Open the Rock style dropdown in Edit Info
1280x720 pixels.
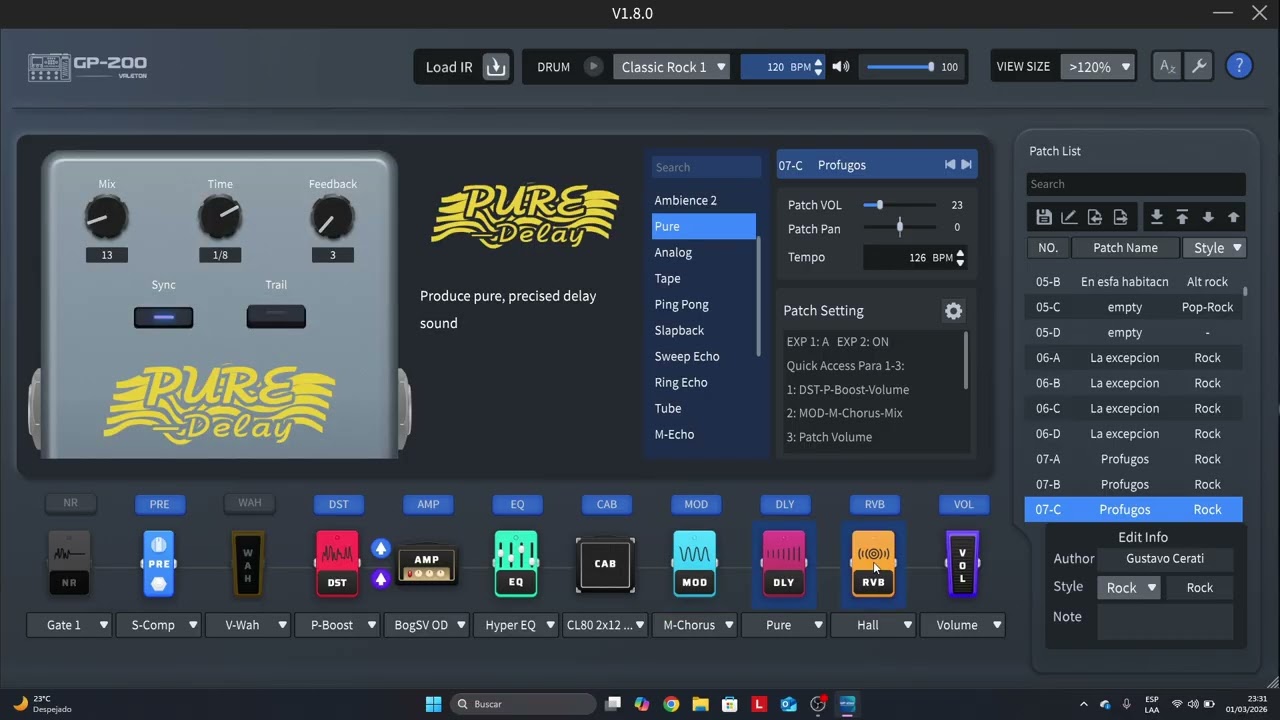[x=1128, y=588]
